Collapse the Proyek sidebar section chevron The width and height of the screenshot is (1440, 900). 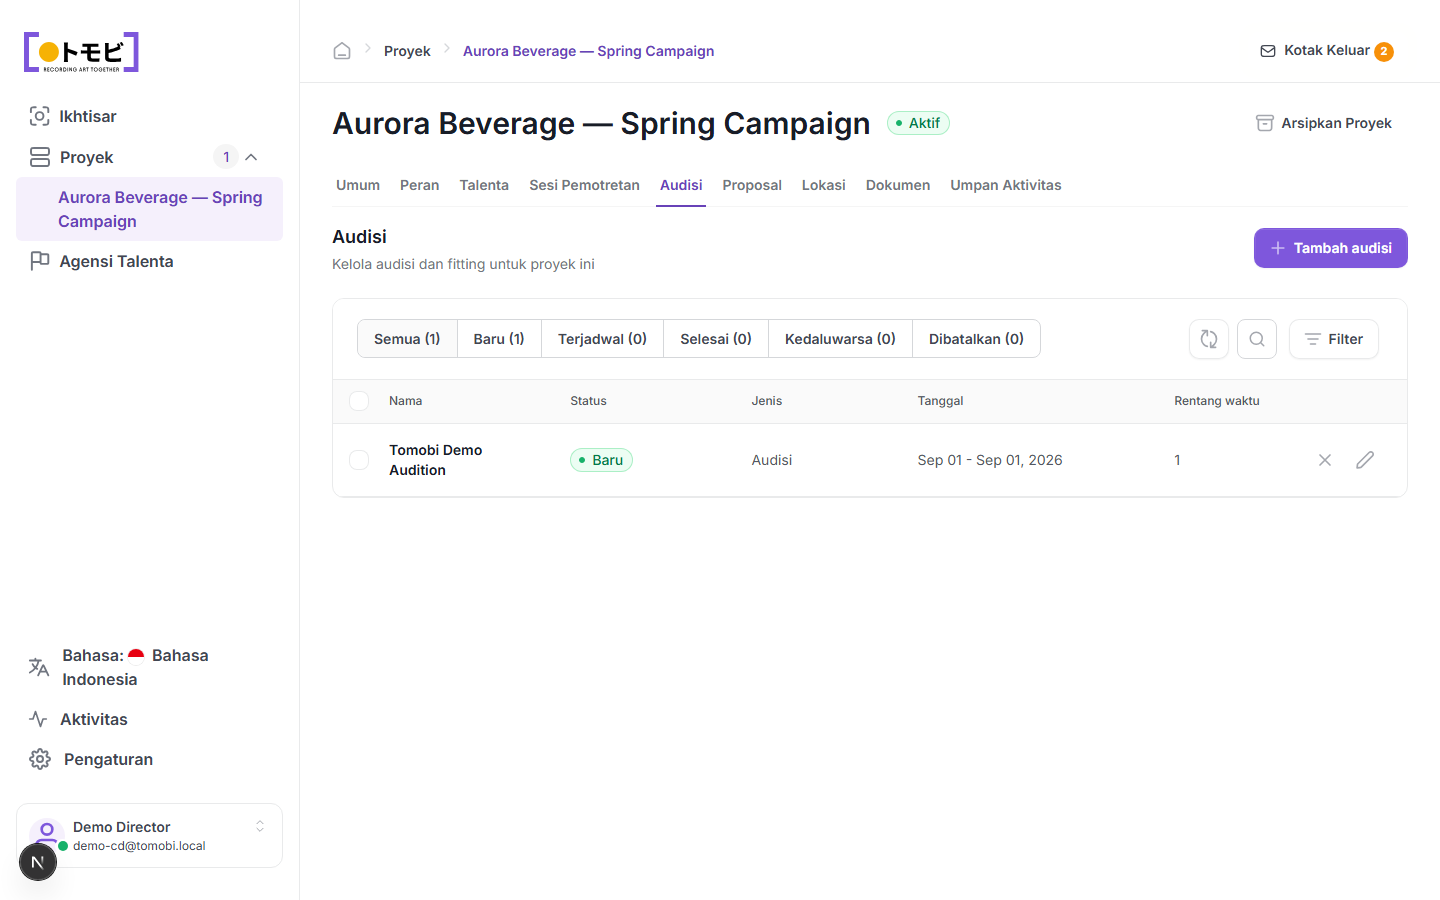tap(251, 157)
